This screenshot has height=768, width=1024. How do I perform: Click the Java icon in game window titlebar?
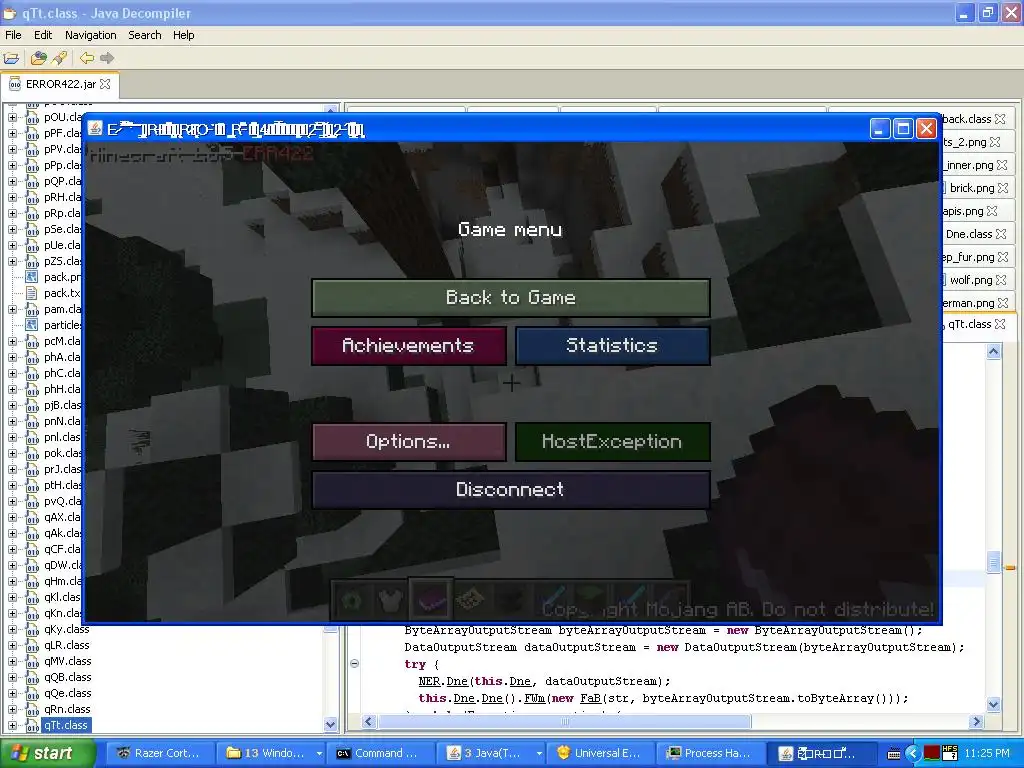click(x=95, y=129)
